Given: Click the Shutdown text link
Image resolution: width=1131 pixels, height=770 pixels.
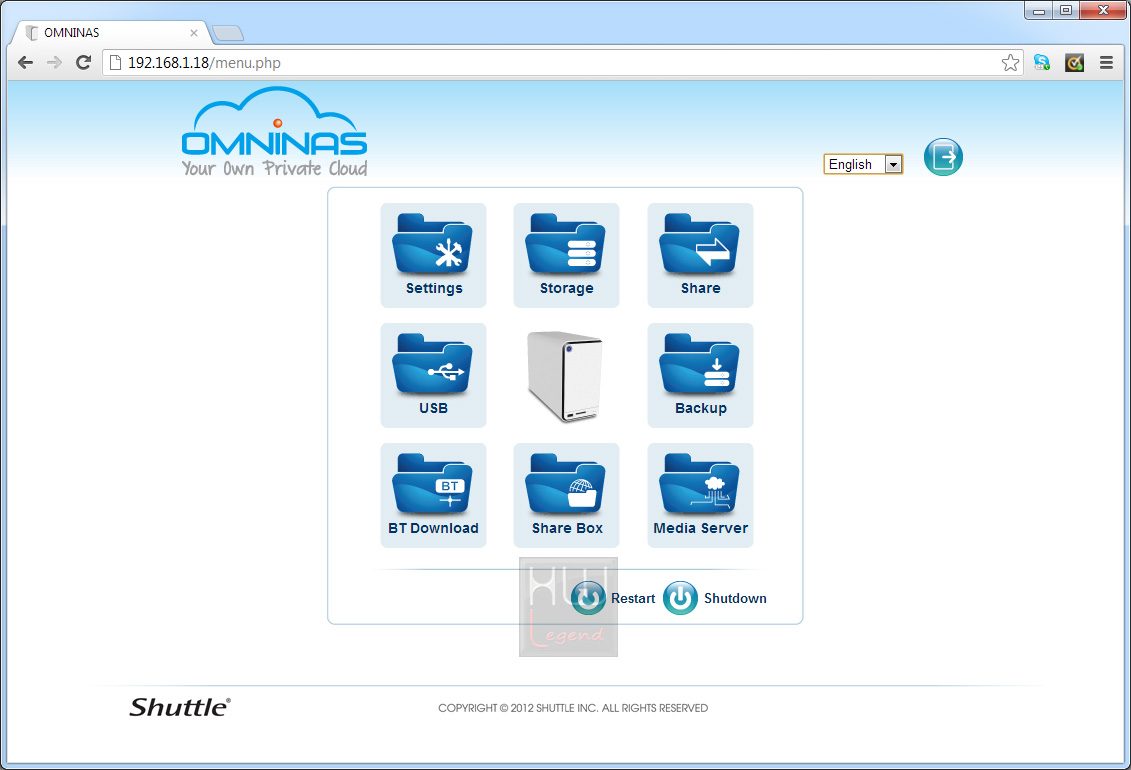Looking at the screenshot, I should (x=735, y=598).
